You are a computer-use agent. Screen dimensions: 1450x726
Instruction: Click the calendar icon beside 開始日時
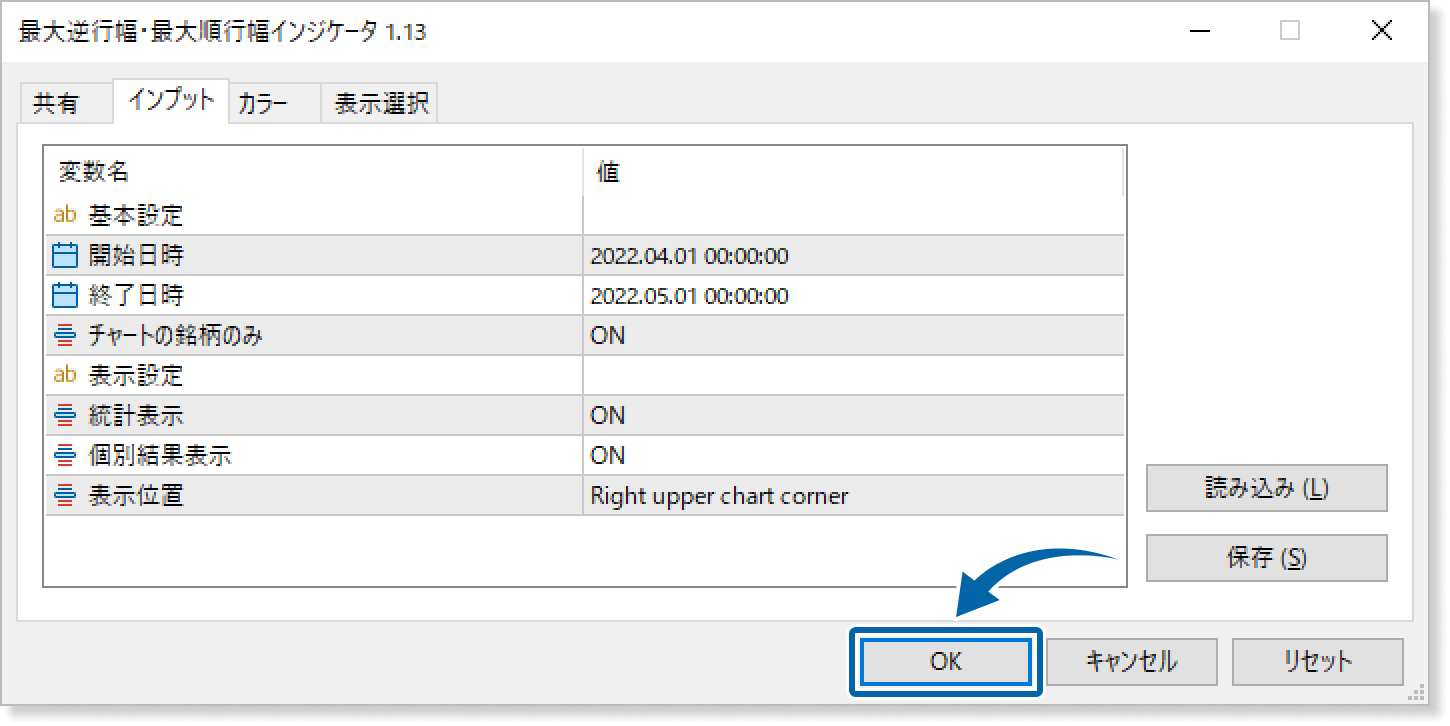tap(65, 256)
